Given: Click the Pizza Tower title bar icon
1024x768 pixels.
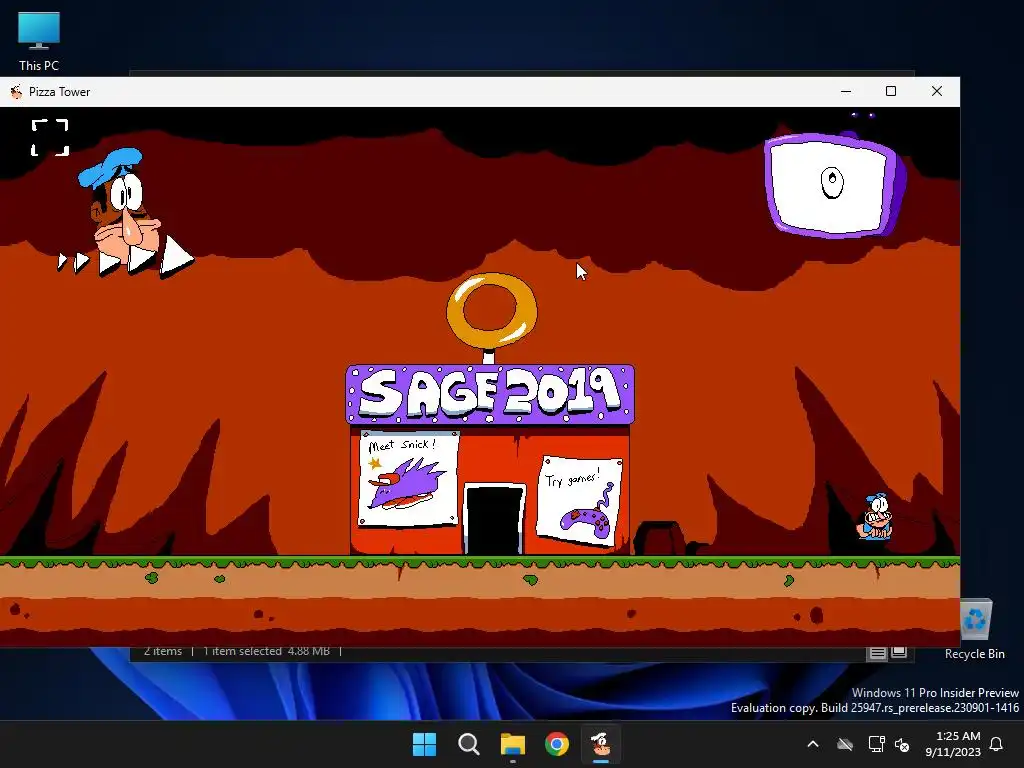Looking at the screenshot, I should tap(16, 92).
